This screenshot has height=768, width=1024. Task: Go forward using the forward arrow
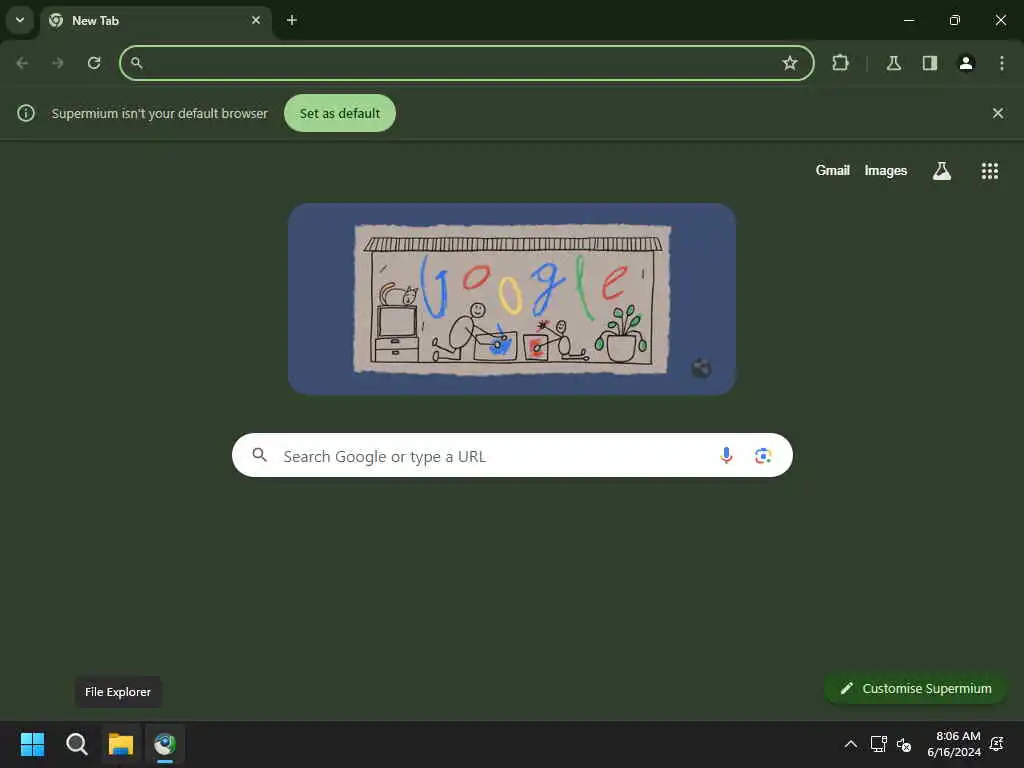click(58, 63)
